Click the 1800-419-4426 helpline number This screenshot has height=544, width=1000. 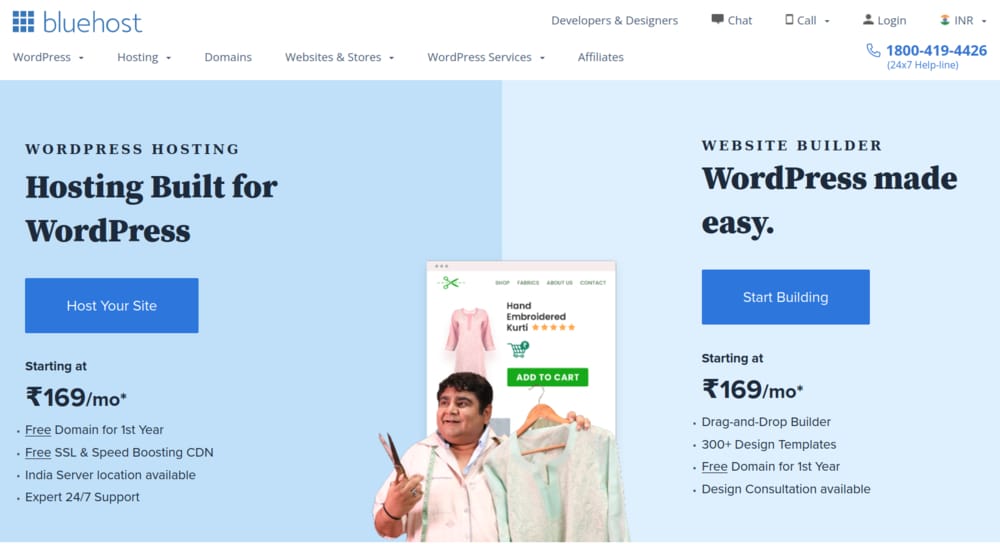pos(936,50)
